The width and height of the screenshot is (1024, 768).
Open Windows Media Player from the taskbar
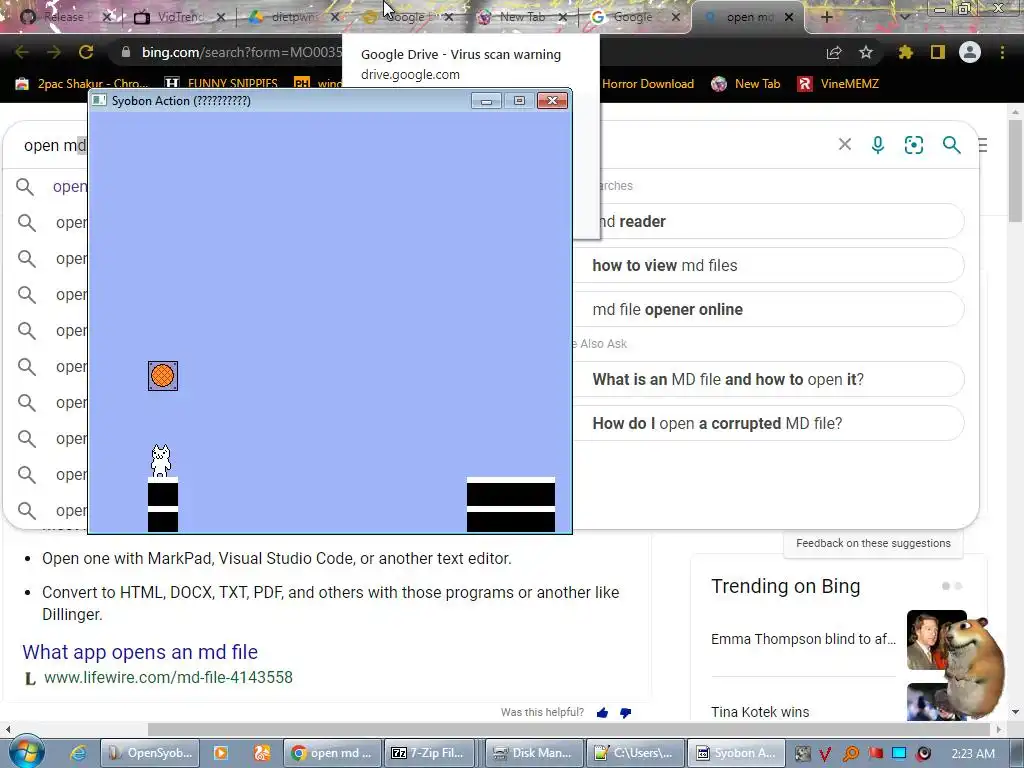(221, 753)
